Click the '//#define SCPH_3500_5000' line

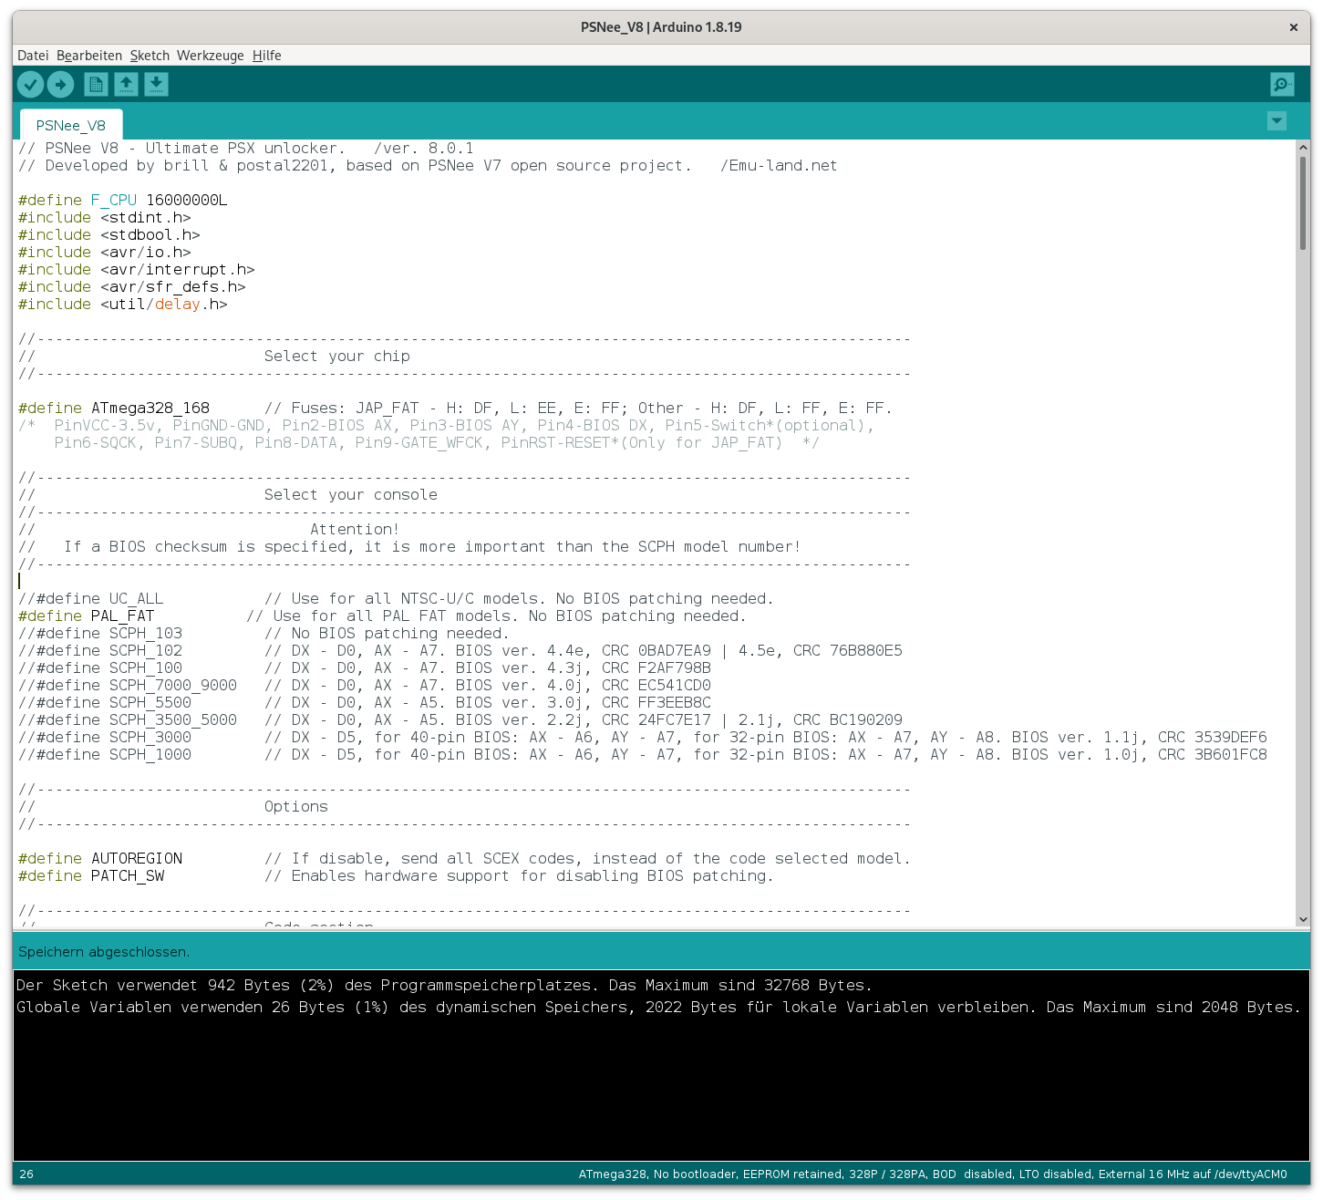[x=460, y=720]
